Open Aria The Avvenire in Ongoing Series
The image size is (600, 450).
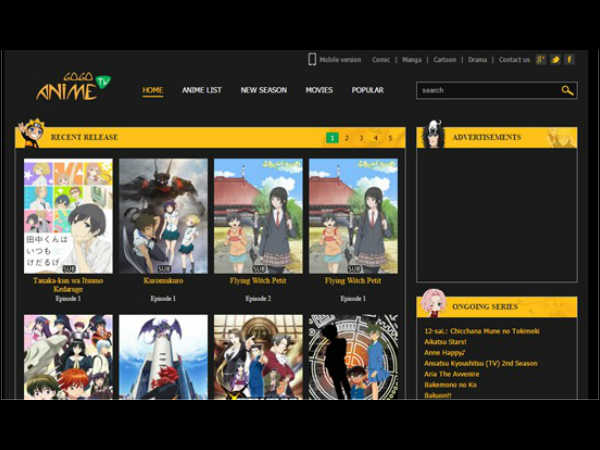(x=452, y=374)
